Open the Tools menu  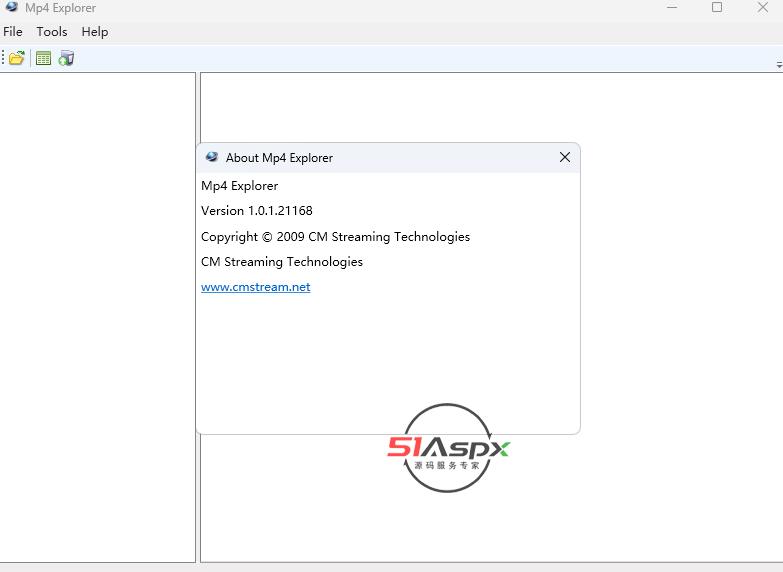coord(52,31)
